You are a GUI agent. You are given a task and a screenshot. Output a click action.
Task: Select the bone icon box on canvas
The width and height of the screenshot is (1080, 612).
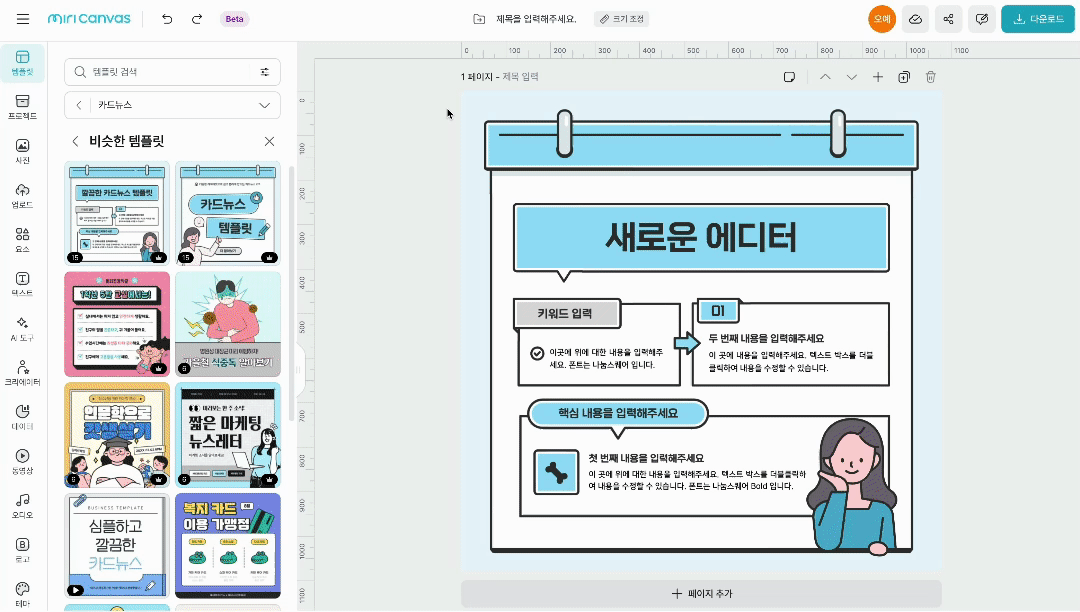(556, 472)
